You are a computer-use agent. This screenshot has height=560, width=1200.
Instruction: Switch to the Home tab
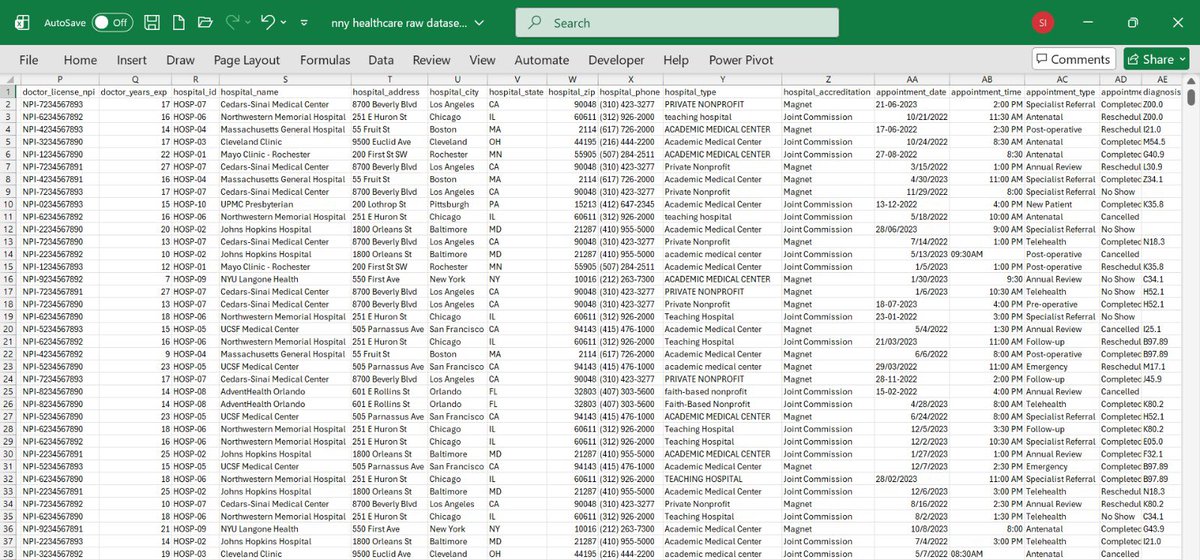coord(81,60)
